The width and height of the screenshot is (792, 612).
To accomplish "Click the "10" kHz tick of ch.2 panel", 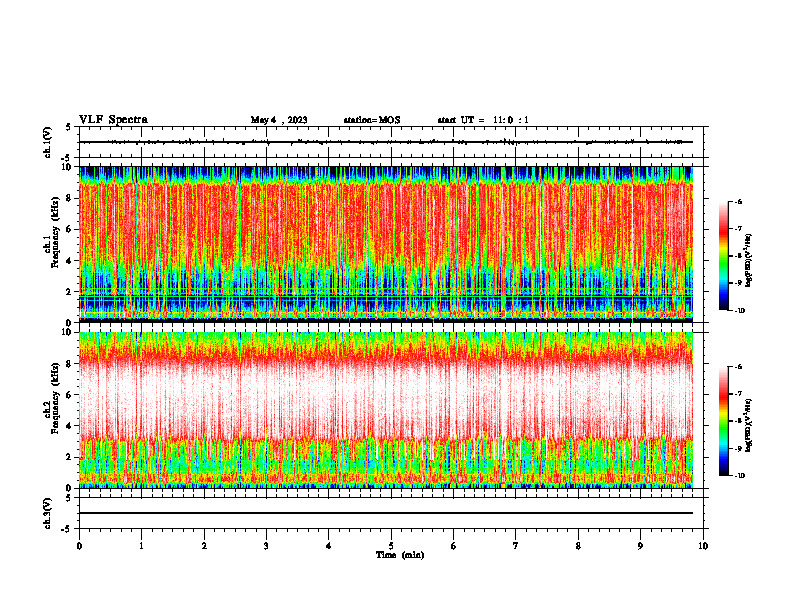I will (68, 332).
